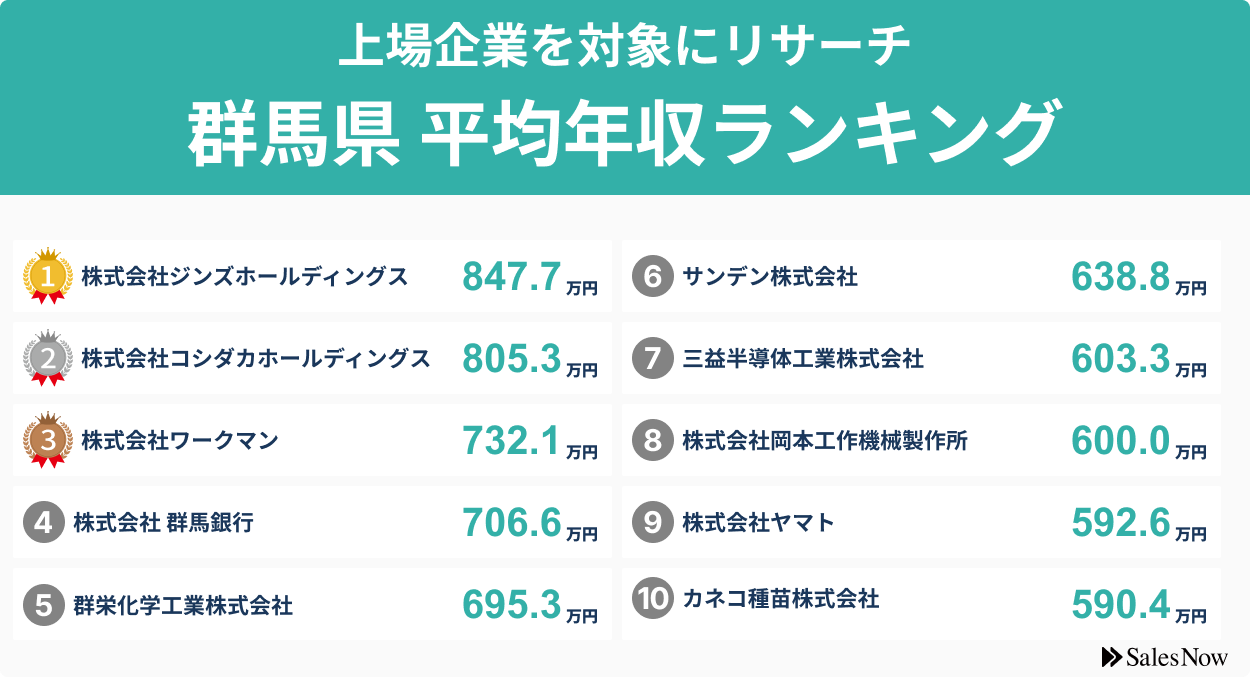Click the 株式会社ワークマン company name
The image size is (1250, 677).
click(x=180, y=440)
